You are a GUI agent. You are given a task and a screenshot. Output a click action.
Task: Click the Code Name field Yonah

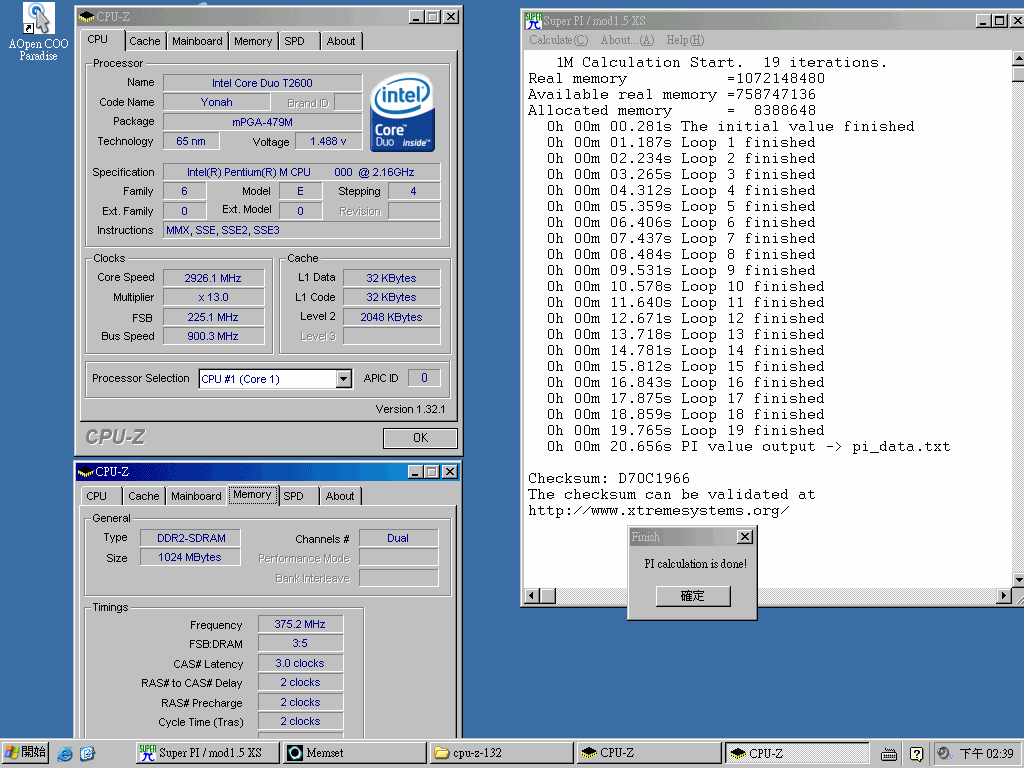click(x=217, y=102)
